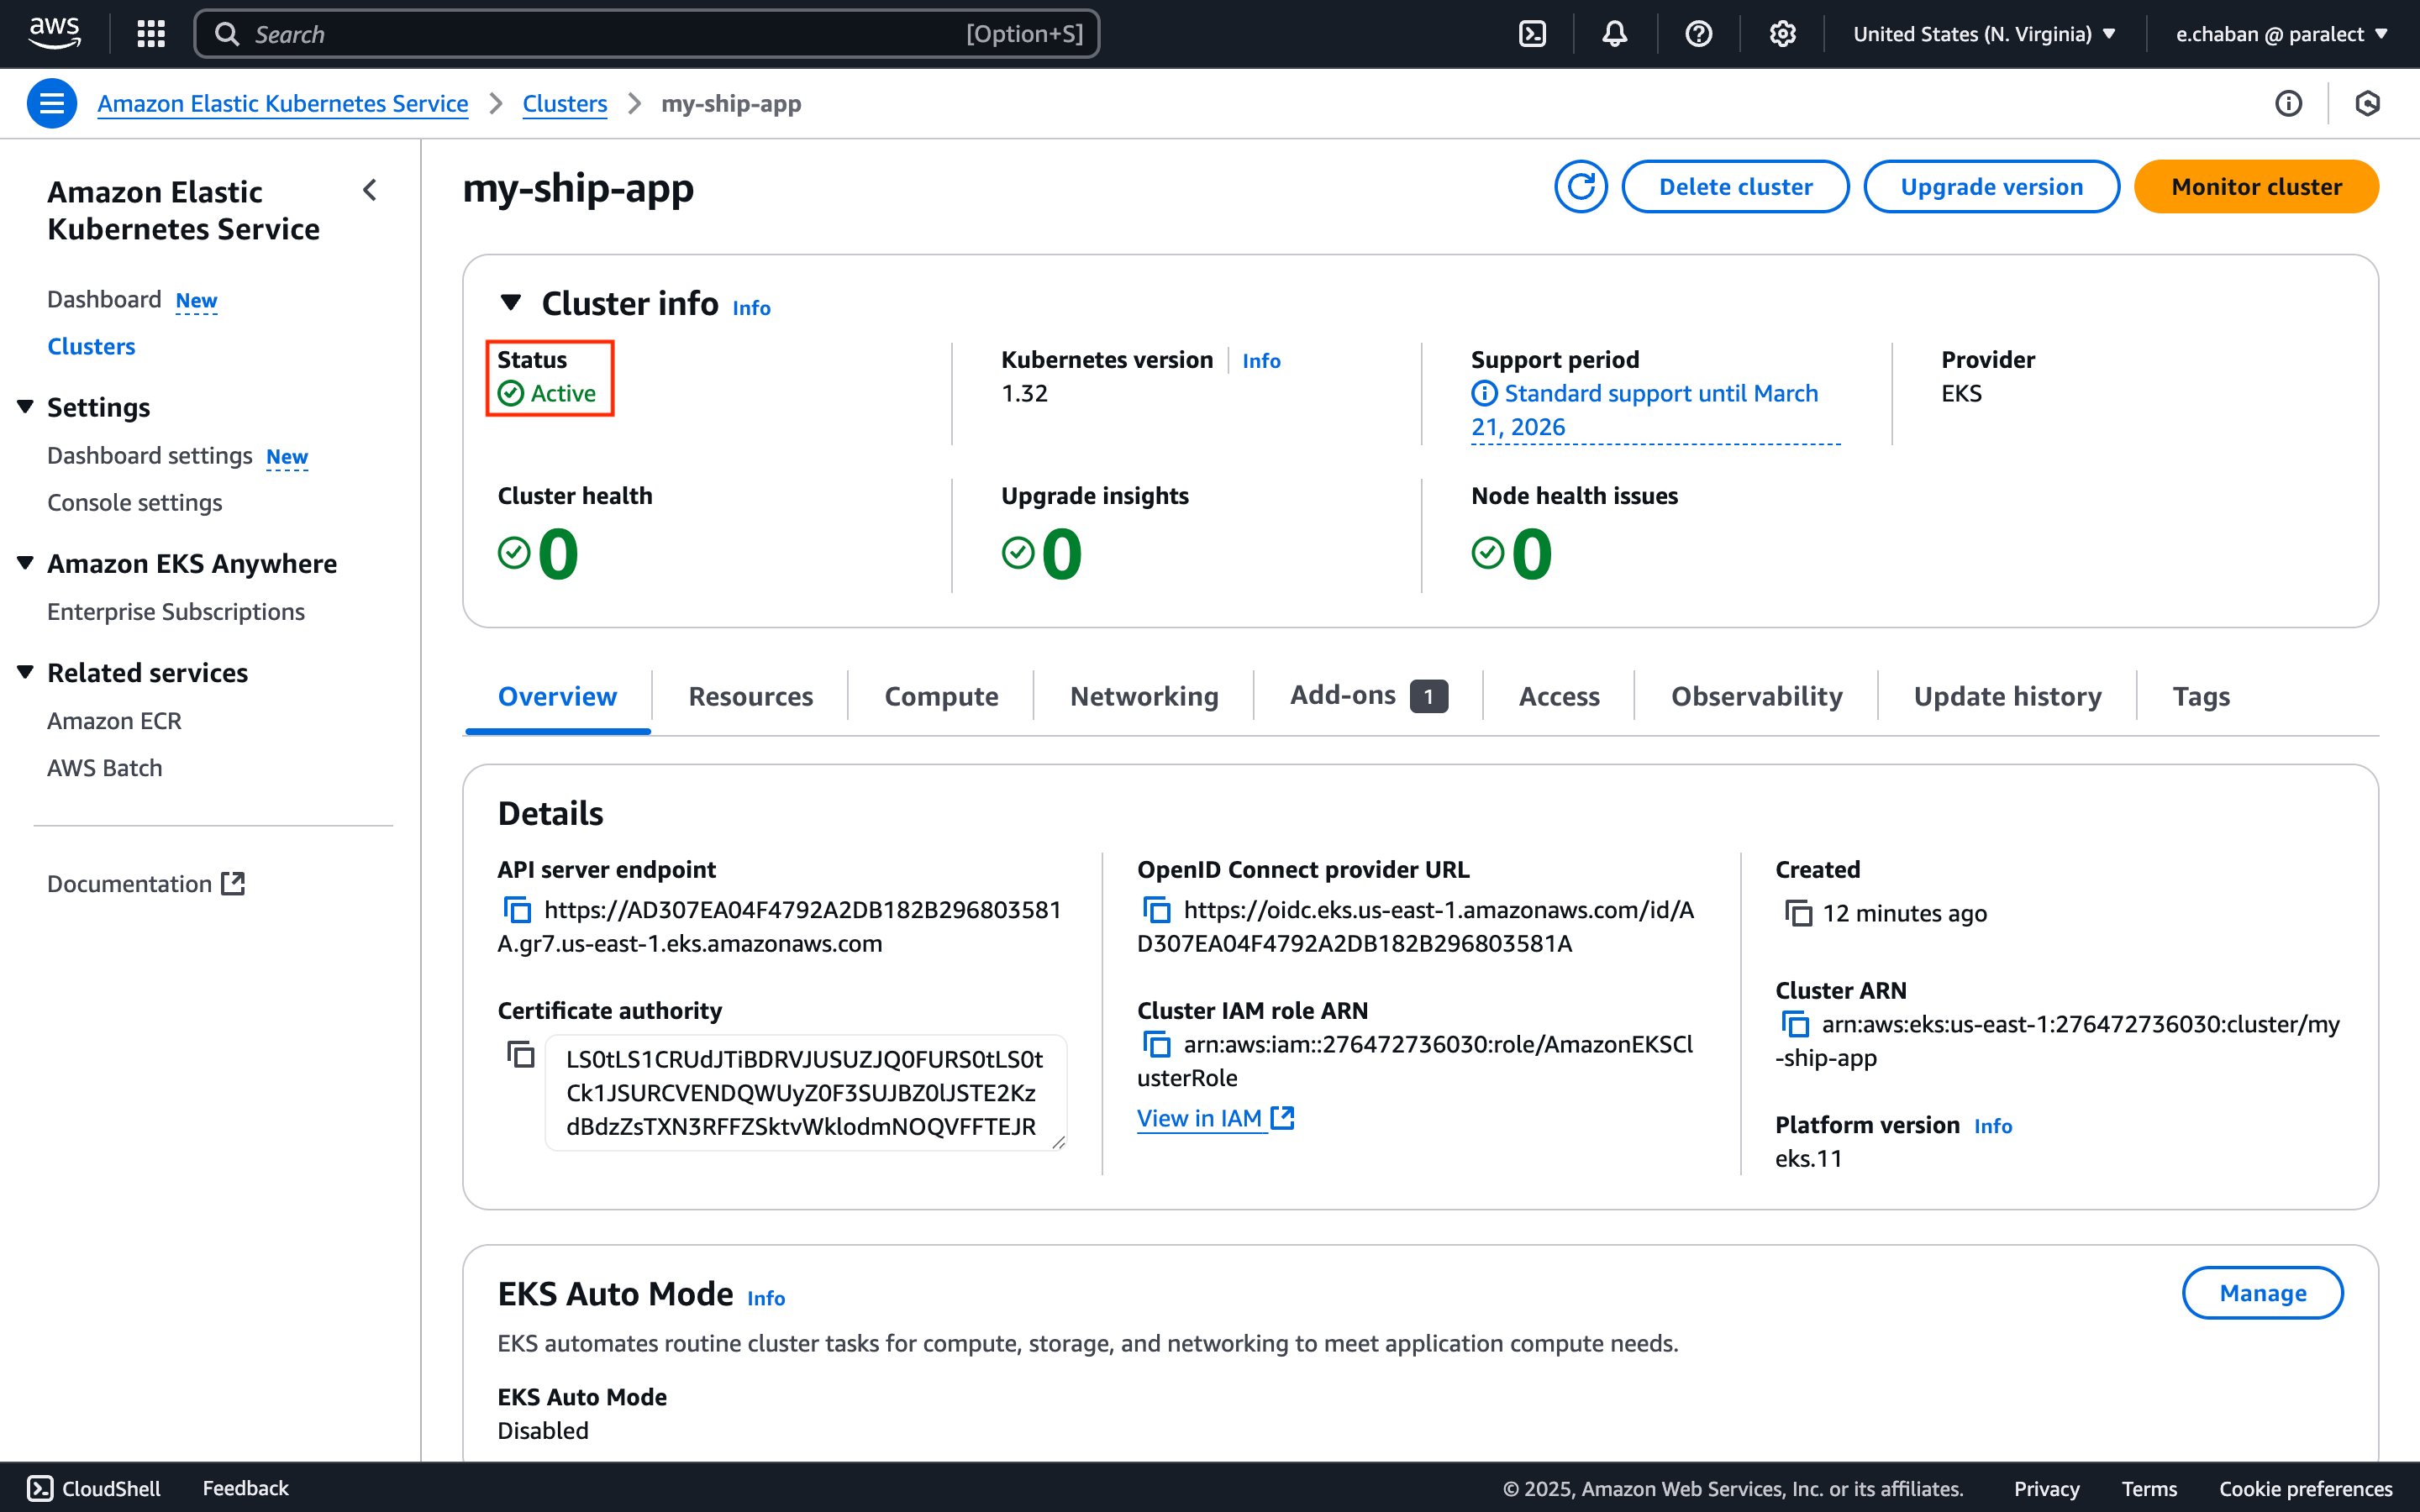This screenshot has height=1512, width=2420.
Task: Click the Delete cluster button
Action: pos(1735,186)
